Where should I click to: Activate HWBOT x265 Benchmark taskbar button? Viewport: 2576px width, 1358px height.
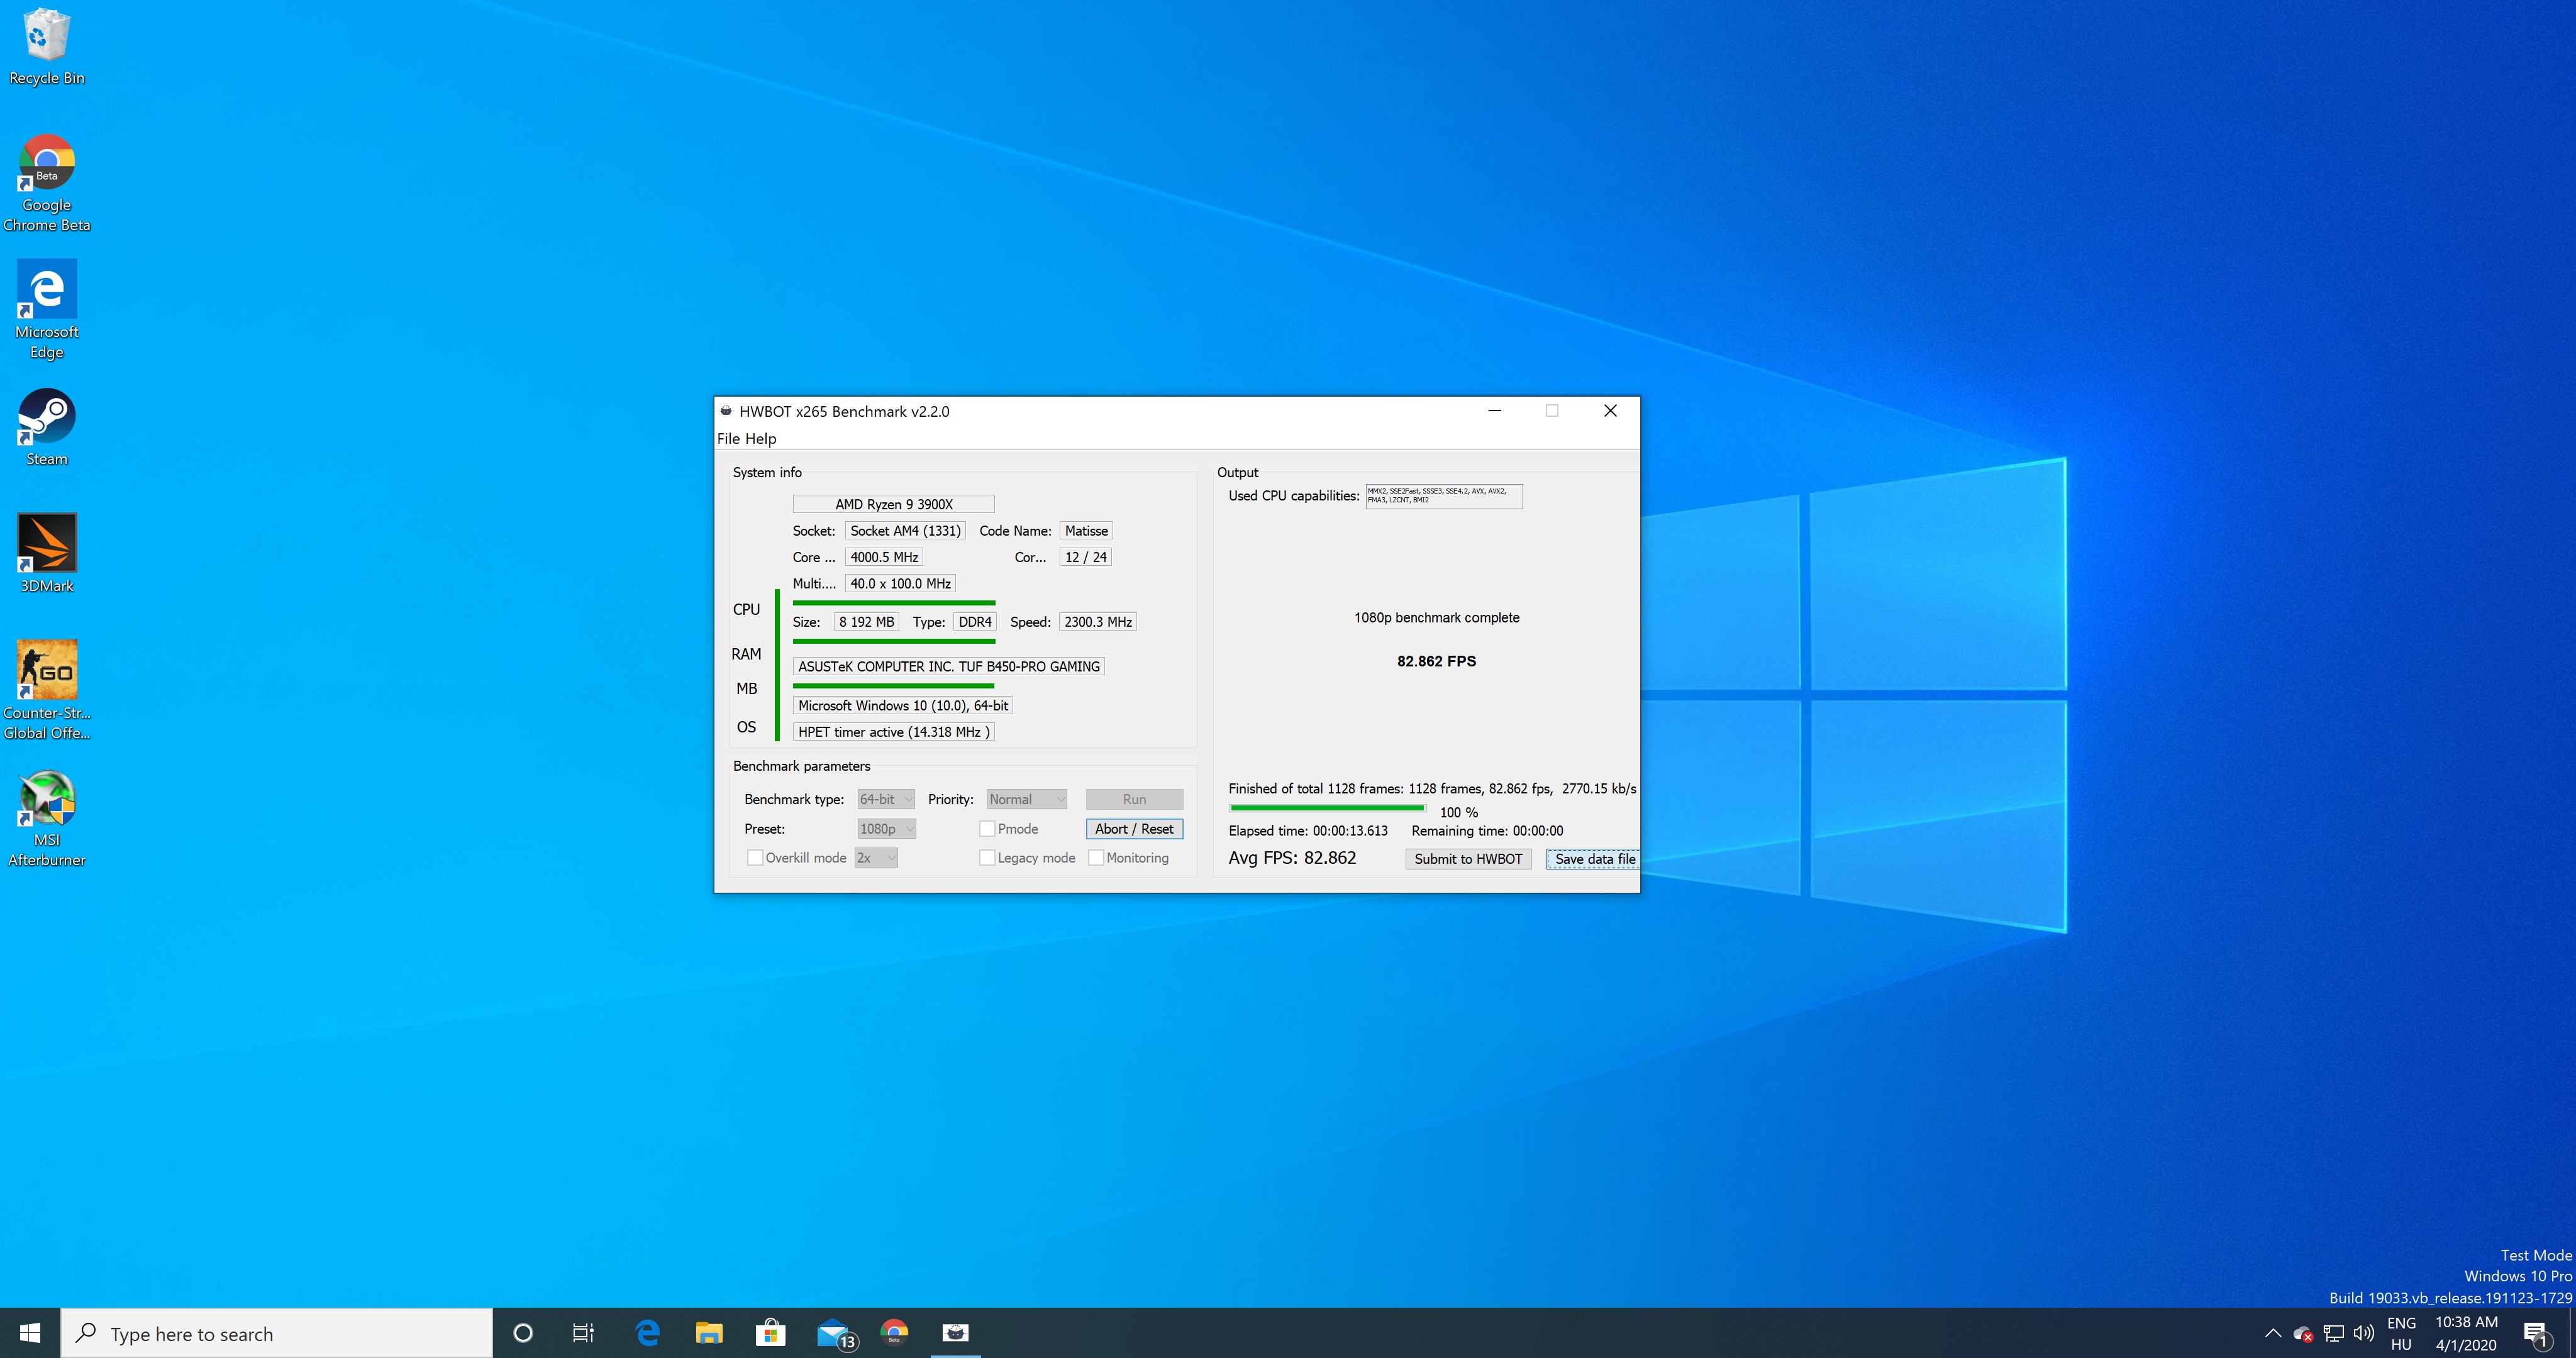(x=955, y=1333)
